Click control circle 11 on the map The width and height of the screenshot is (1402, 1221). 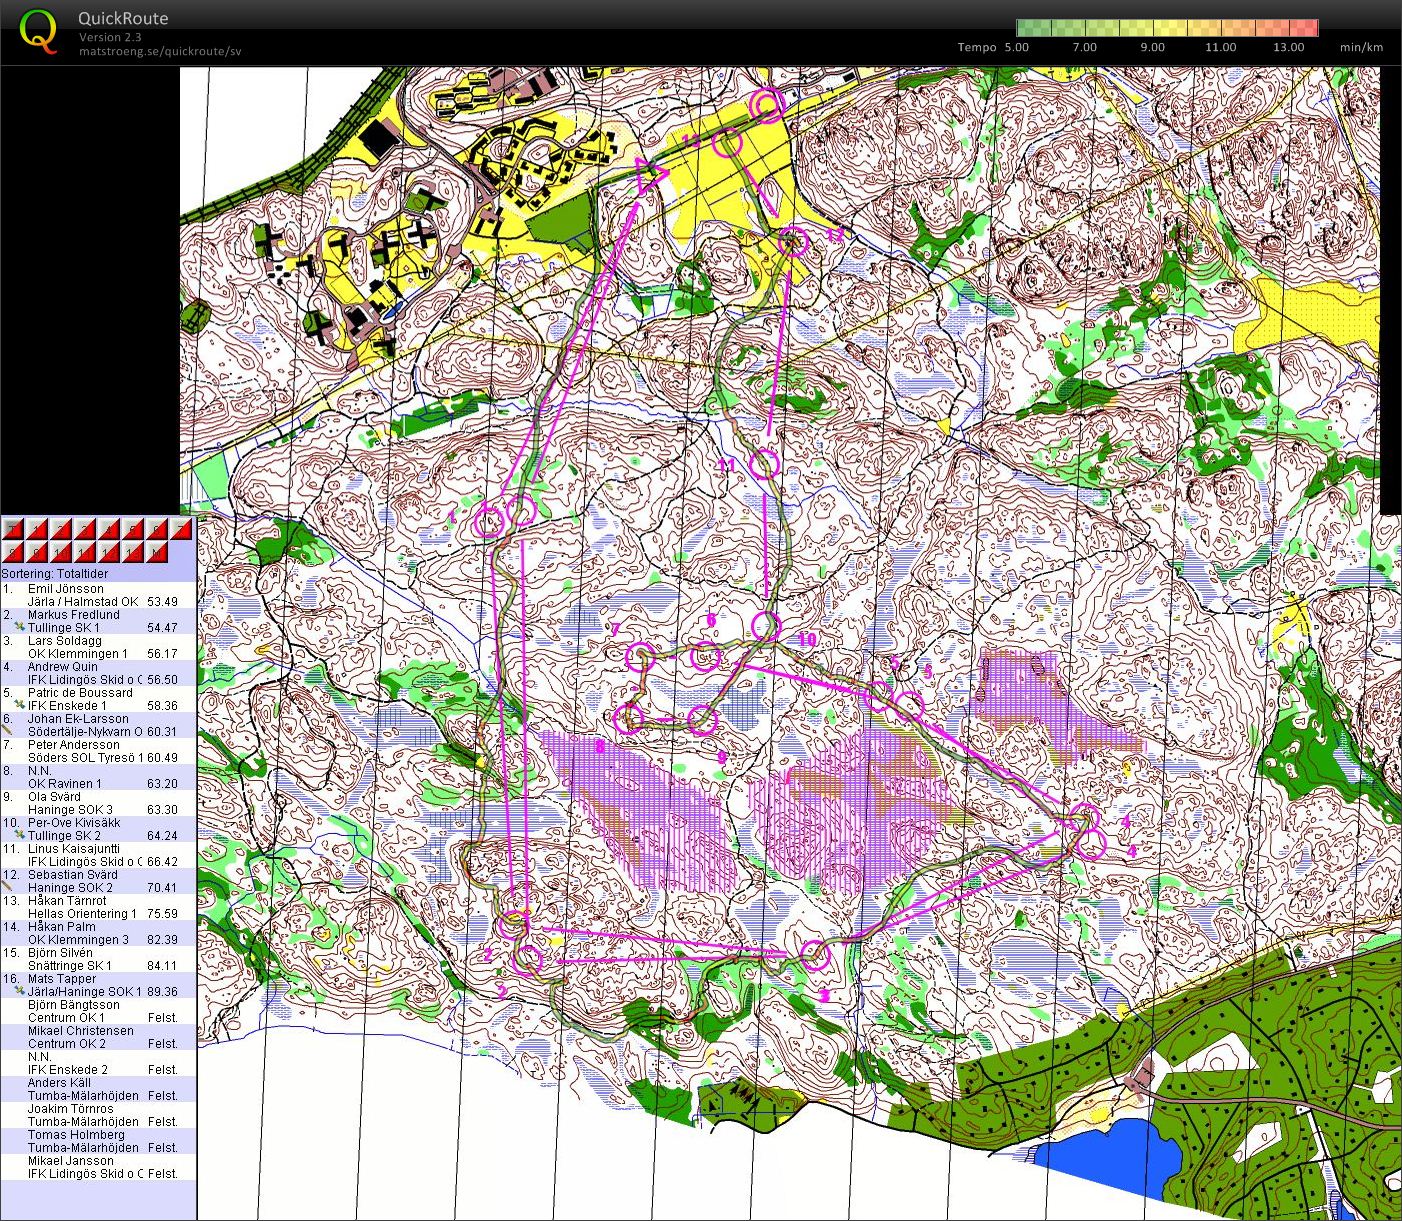(x=764, y=464)
